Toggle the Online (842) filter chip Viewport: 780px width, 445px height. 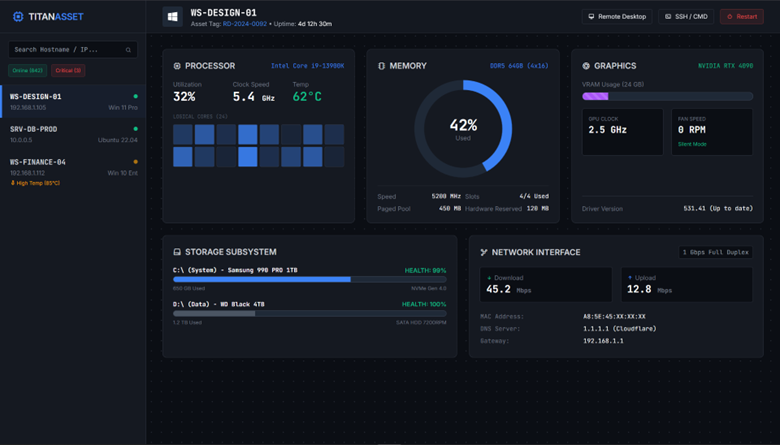[28, 71]
